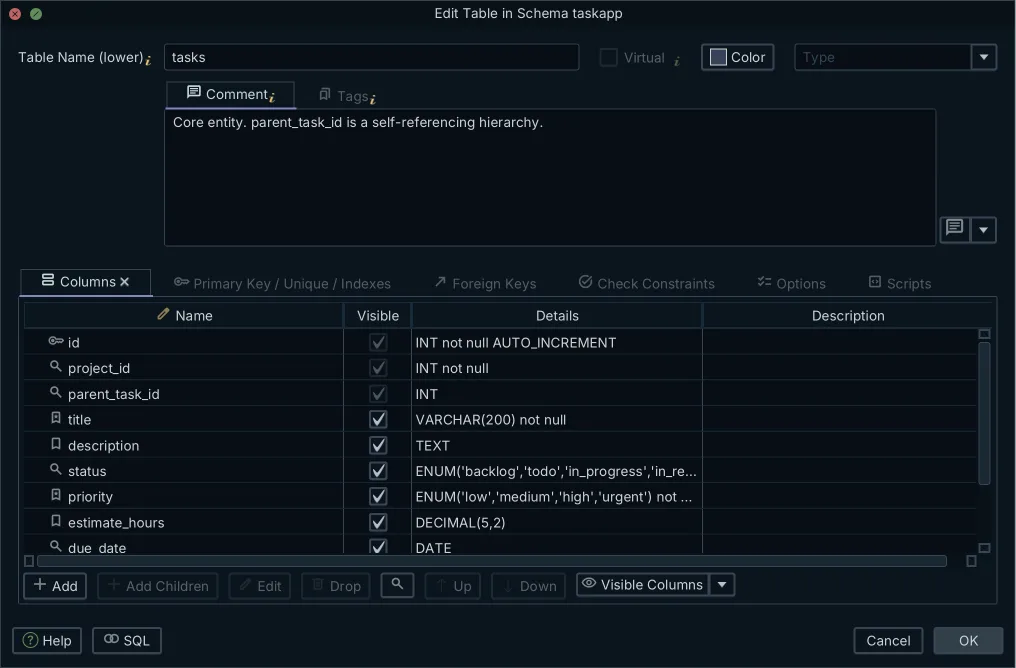Open the comment editor icon button
The image size is (1016, 668).
click(954, 229)
